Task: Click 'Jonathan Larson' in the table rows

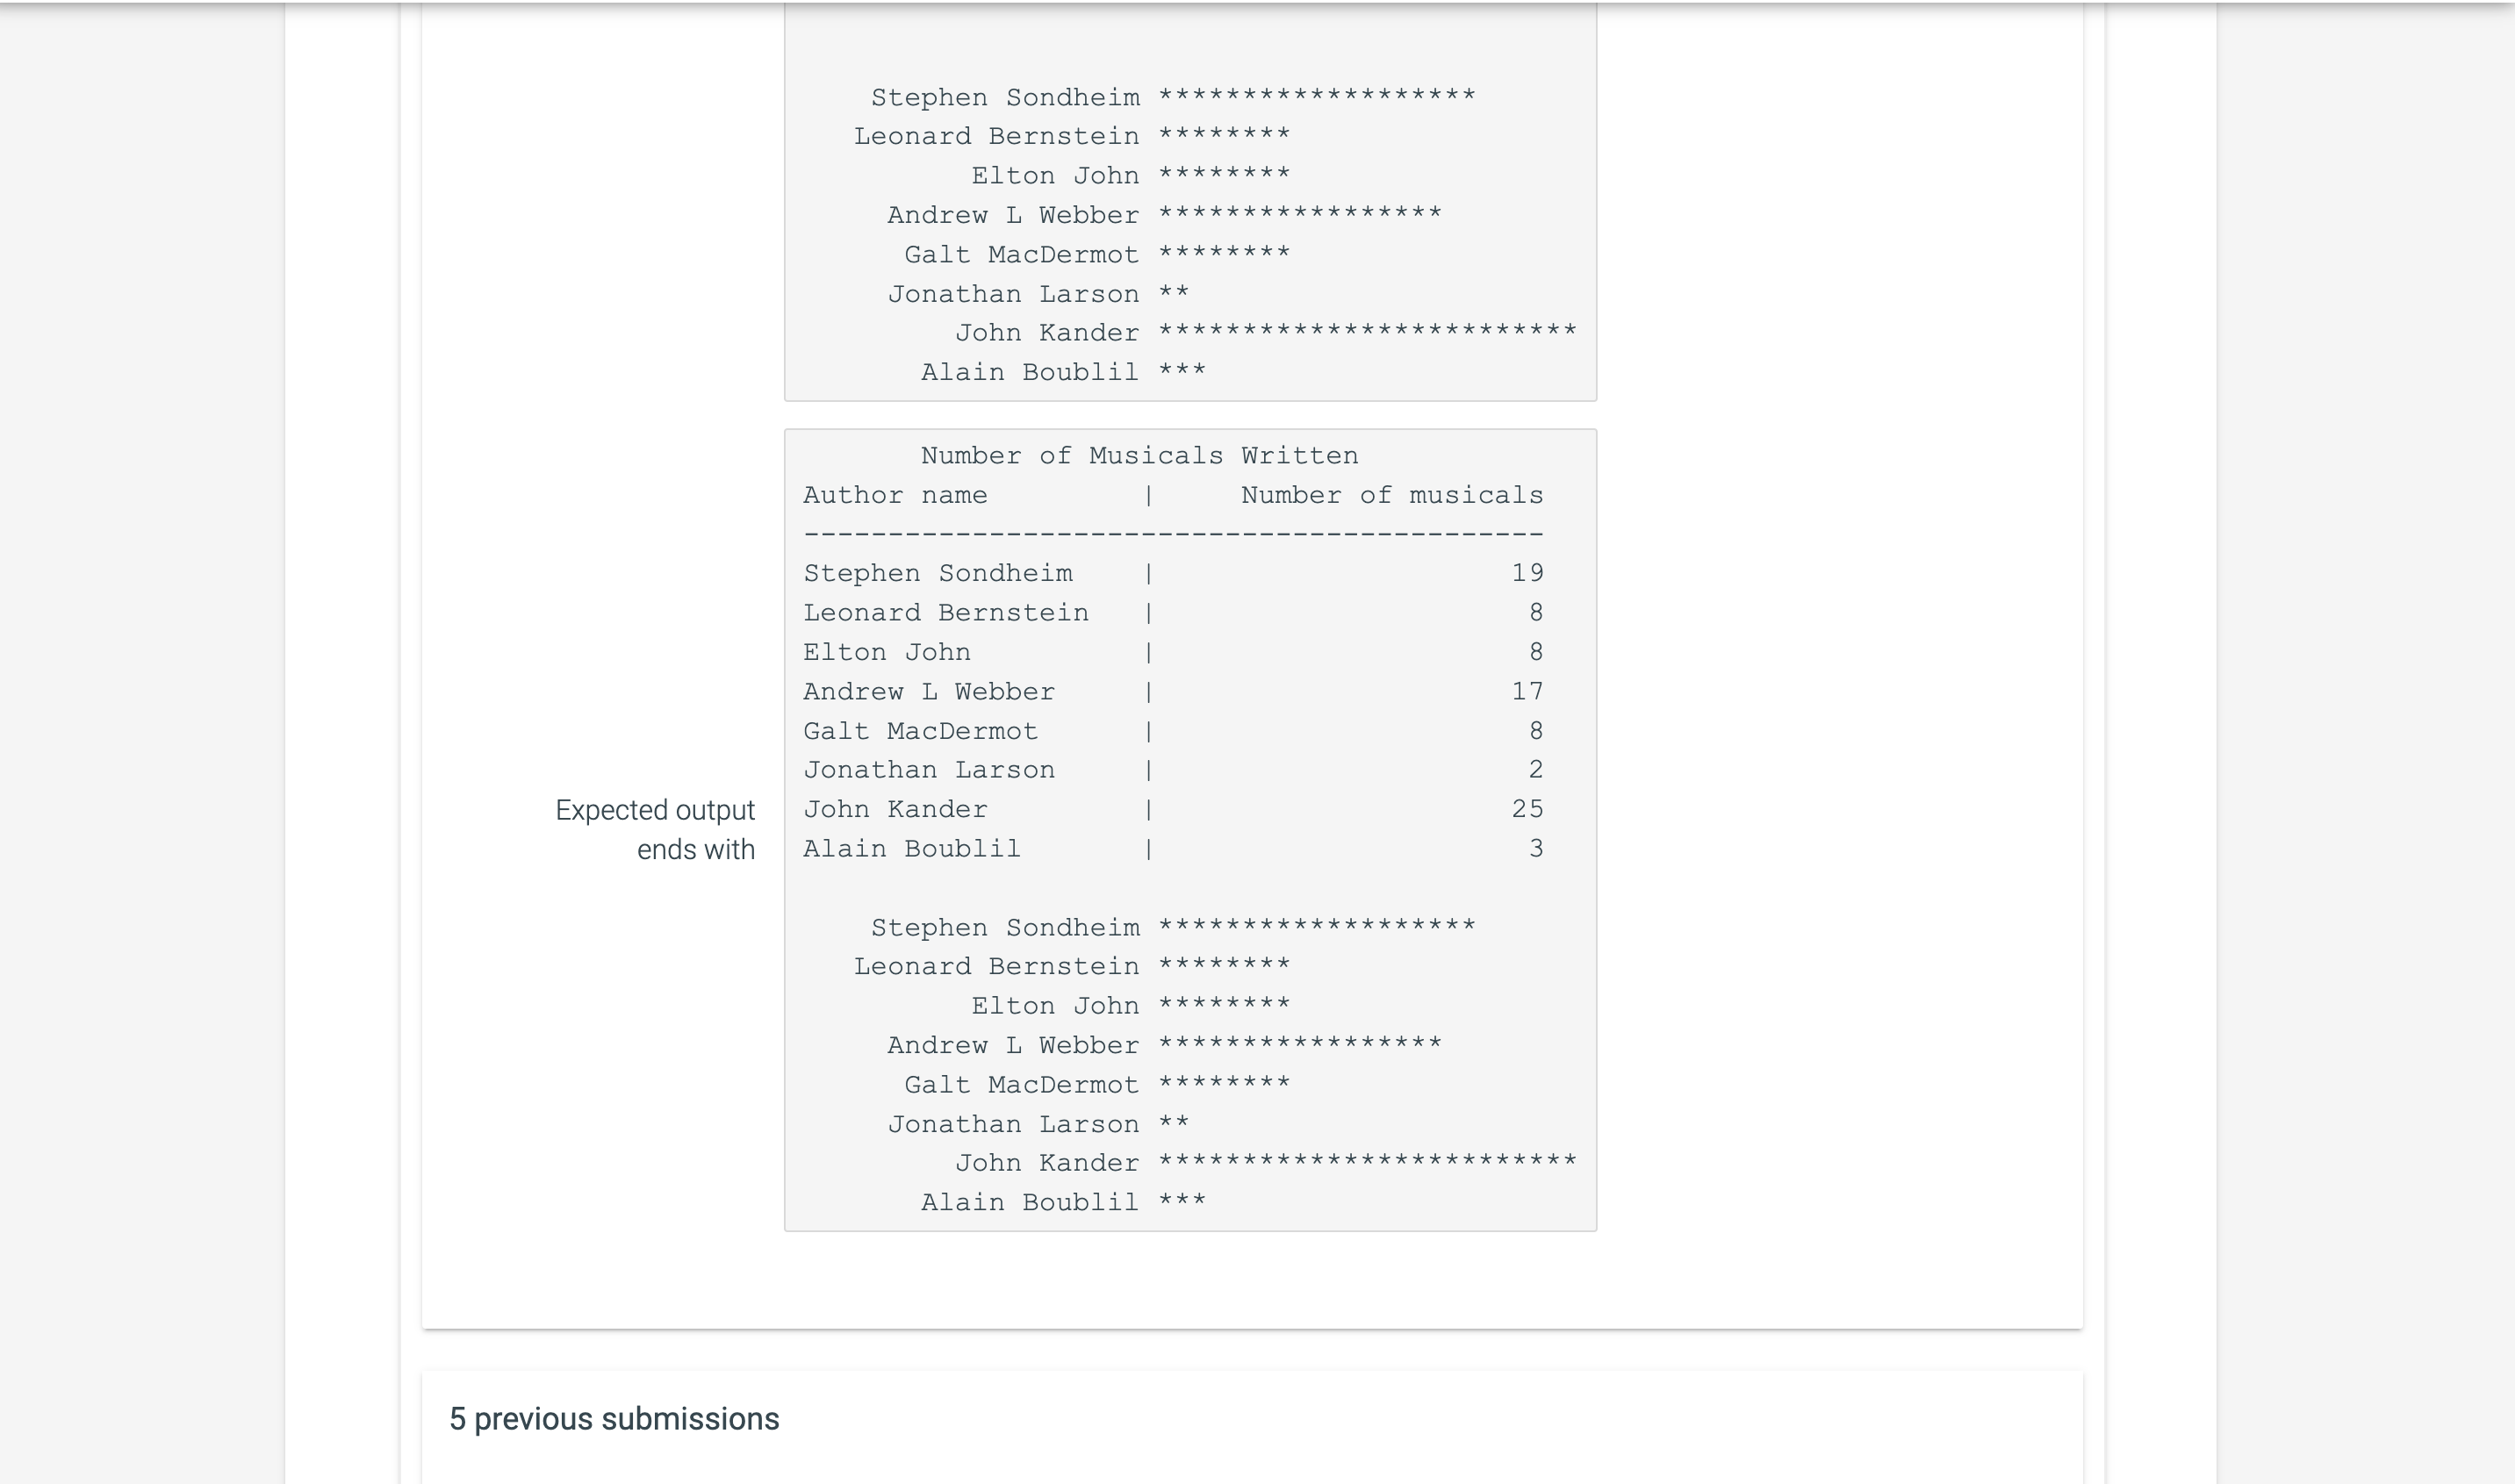Action: click(928, 770)
